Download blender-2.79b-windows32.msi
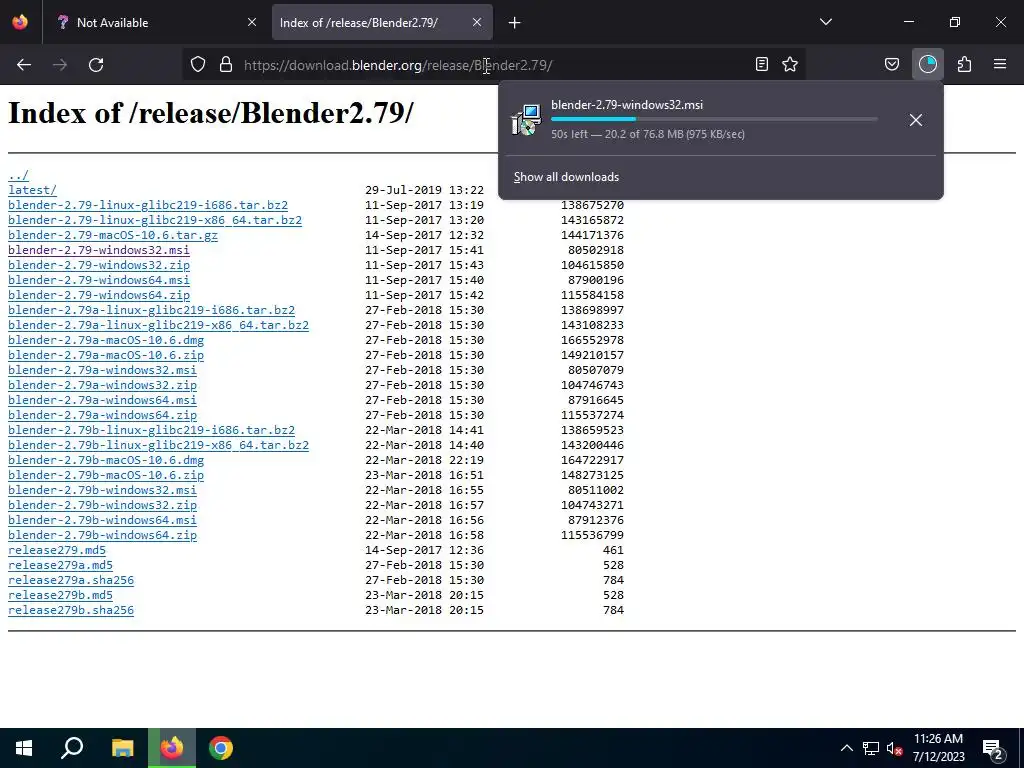Viewport: 1024px width, 768px height. click(103, 490)
